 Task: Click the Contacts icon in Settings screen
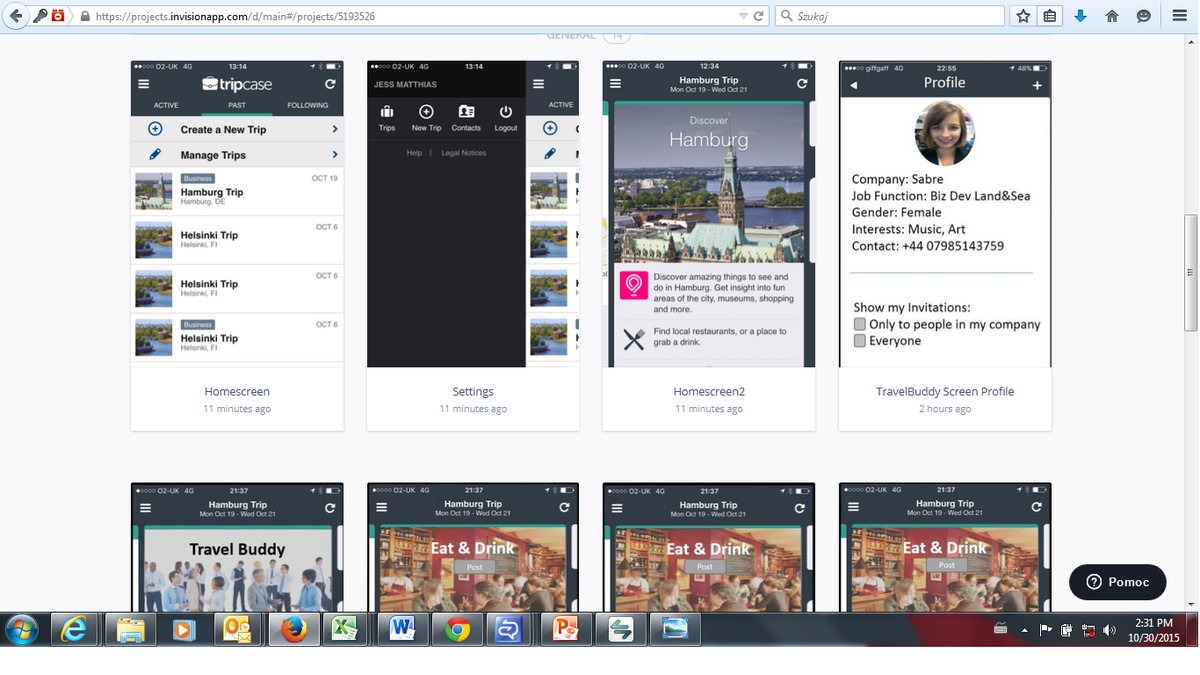[x=466, y=112]
